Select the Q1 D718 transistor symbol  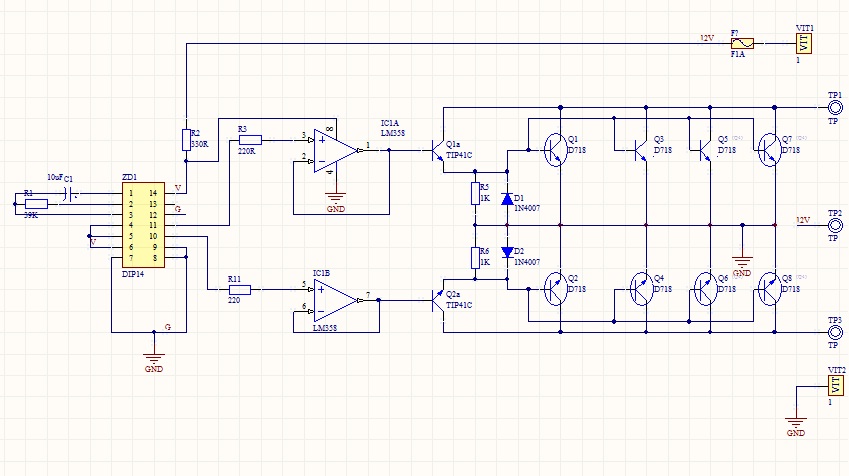[x=556, y=150]
